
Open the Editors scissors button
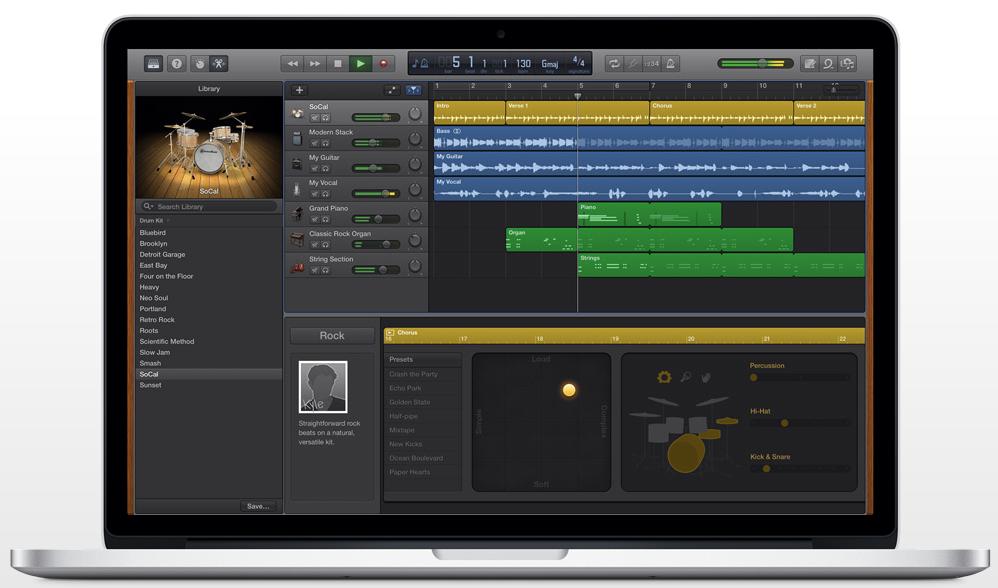219,64
